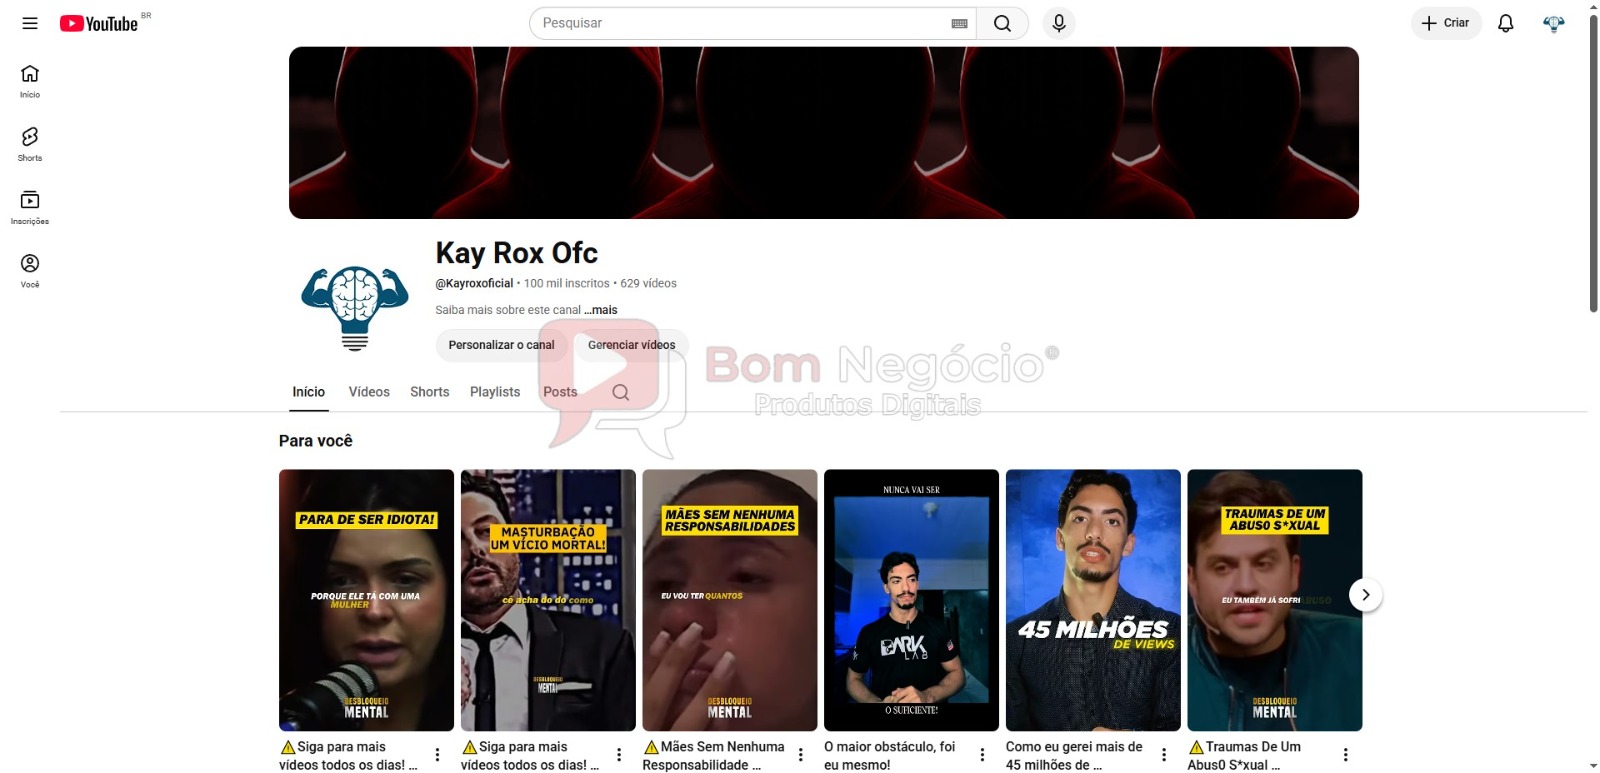Open 'TRAUMAS DE UM ABUSO' thumbnail
This screenshot has height=773, width=1600.
(x=1275, y=600)
